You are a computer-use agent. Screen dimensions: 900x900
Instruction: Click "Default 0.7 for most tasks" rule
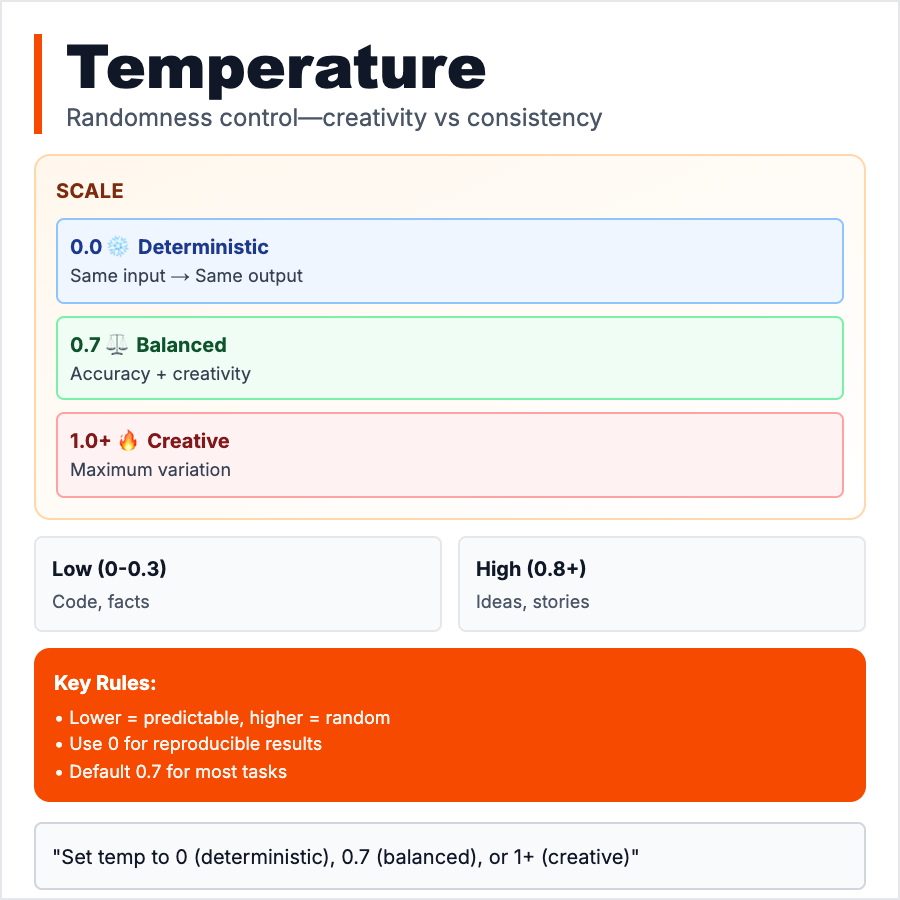tap(177, 772)
